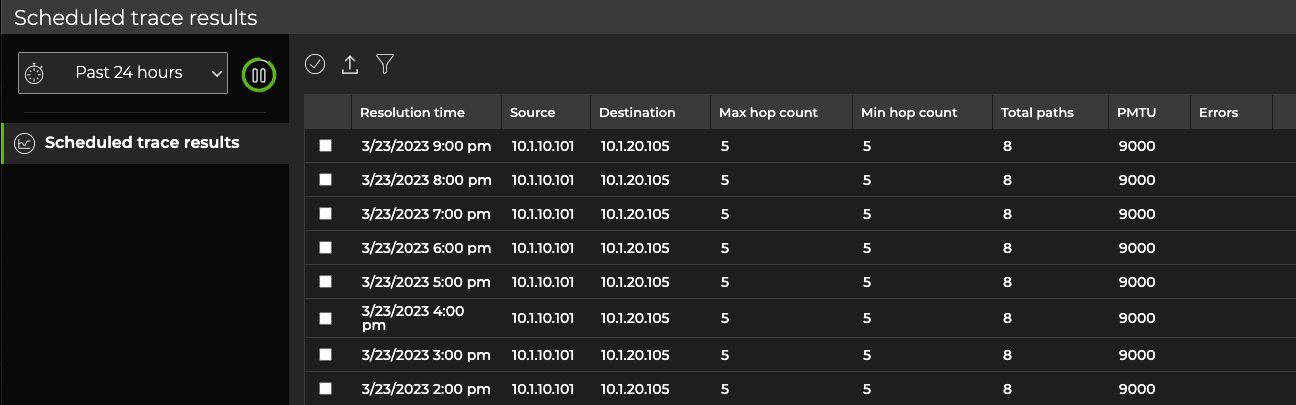Open the Past 24 hours dropdown
Screen dimensions: 1296x405
123,73
